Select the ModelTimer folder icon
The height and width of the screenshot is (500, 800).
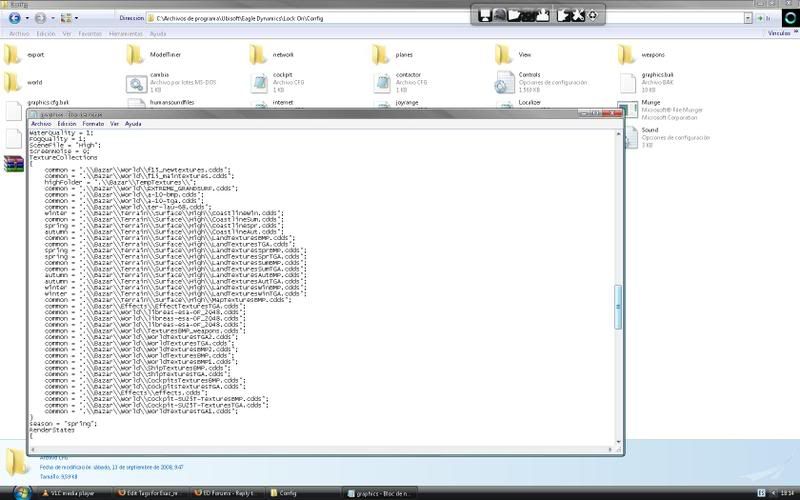(x=136, y=54)
